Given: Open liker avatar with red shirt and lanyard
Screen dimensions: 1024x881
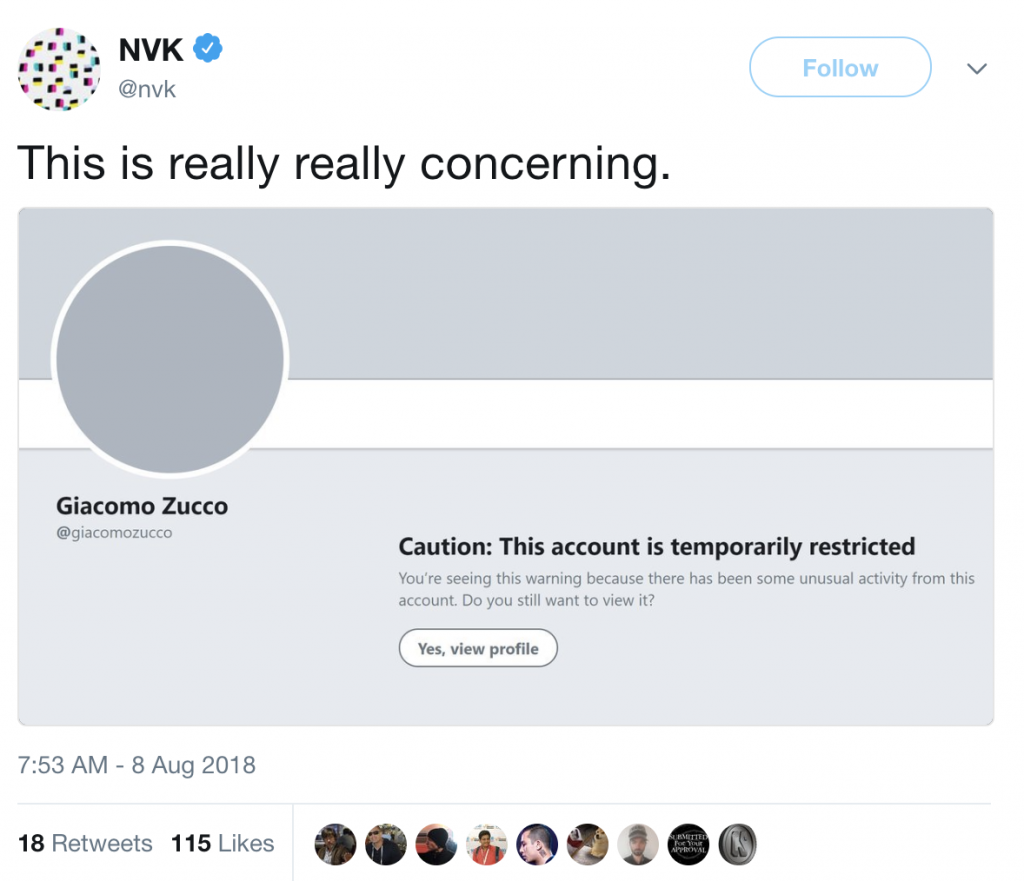Looking at the screenshot, I should (x=486, y=844).
